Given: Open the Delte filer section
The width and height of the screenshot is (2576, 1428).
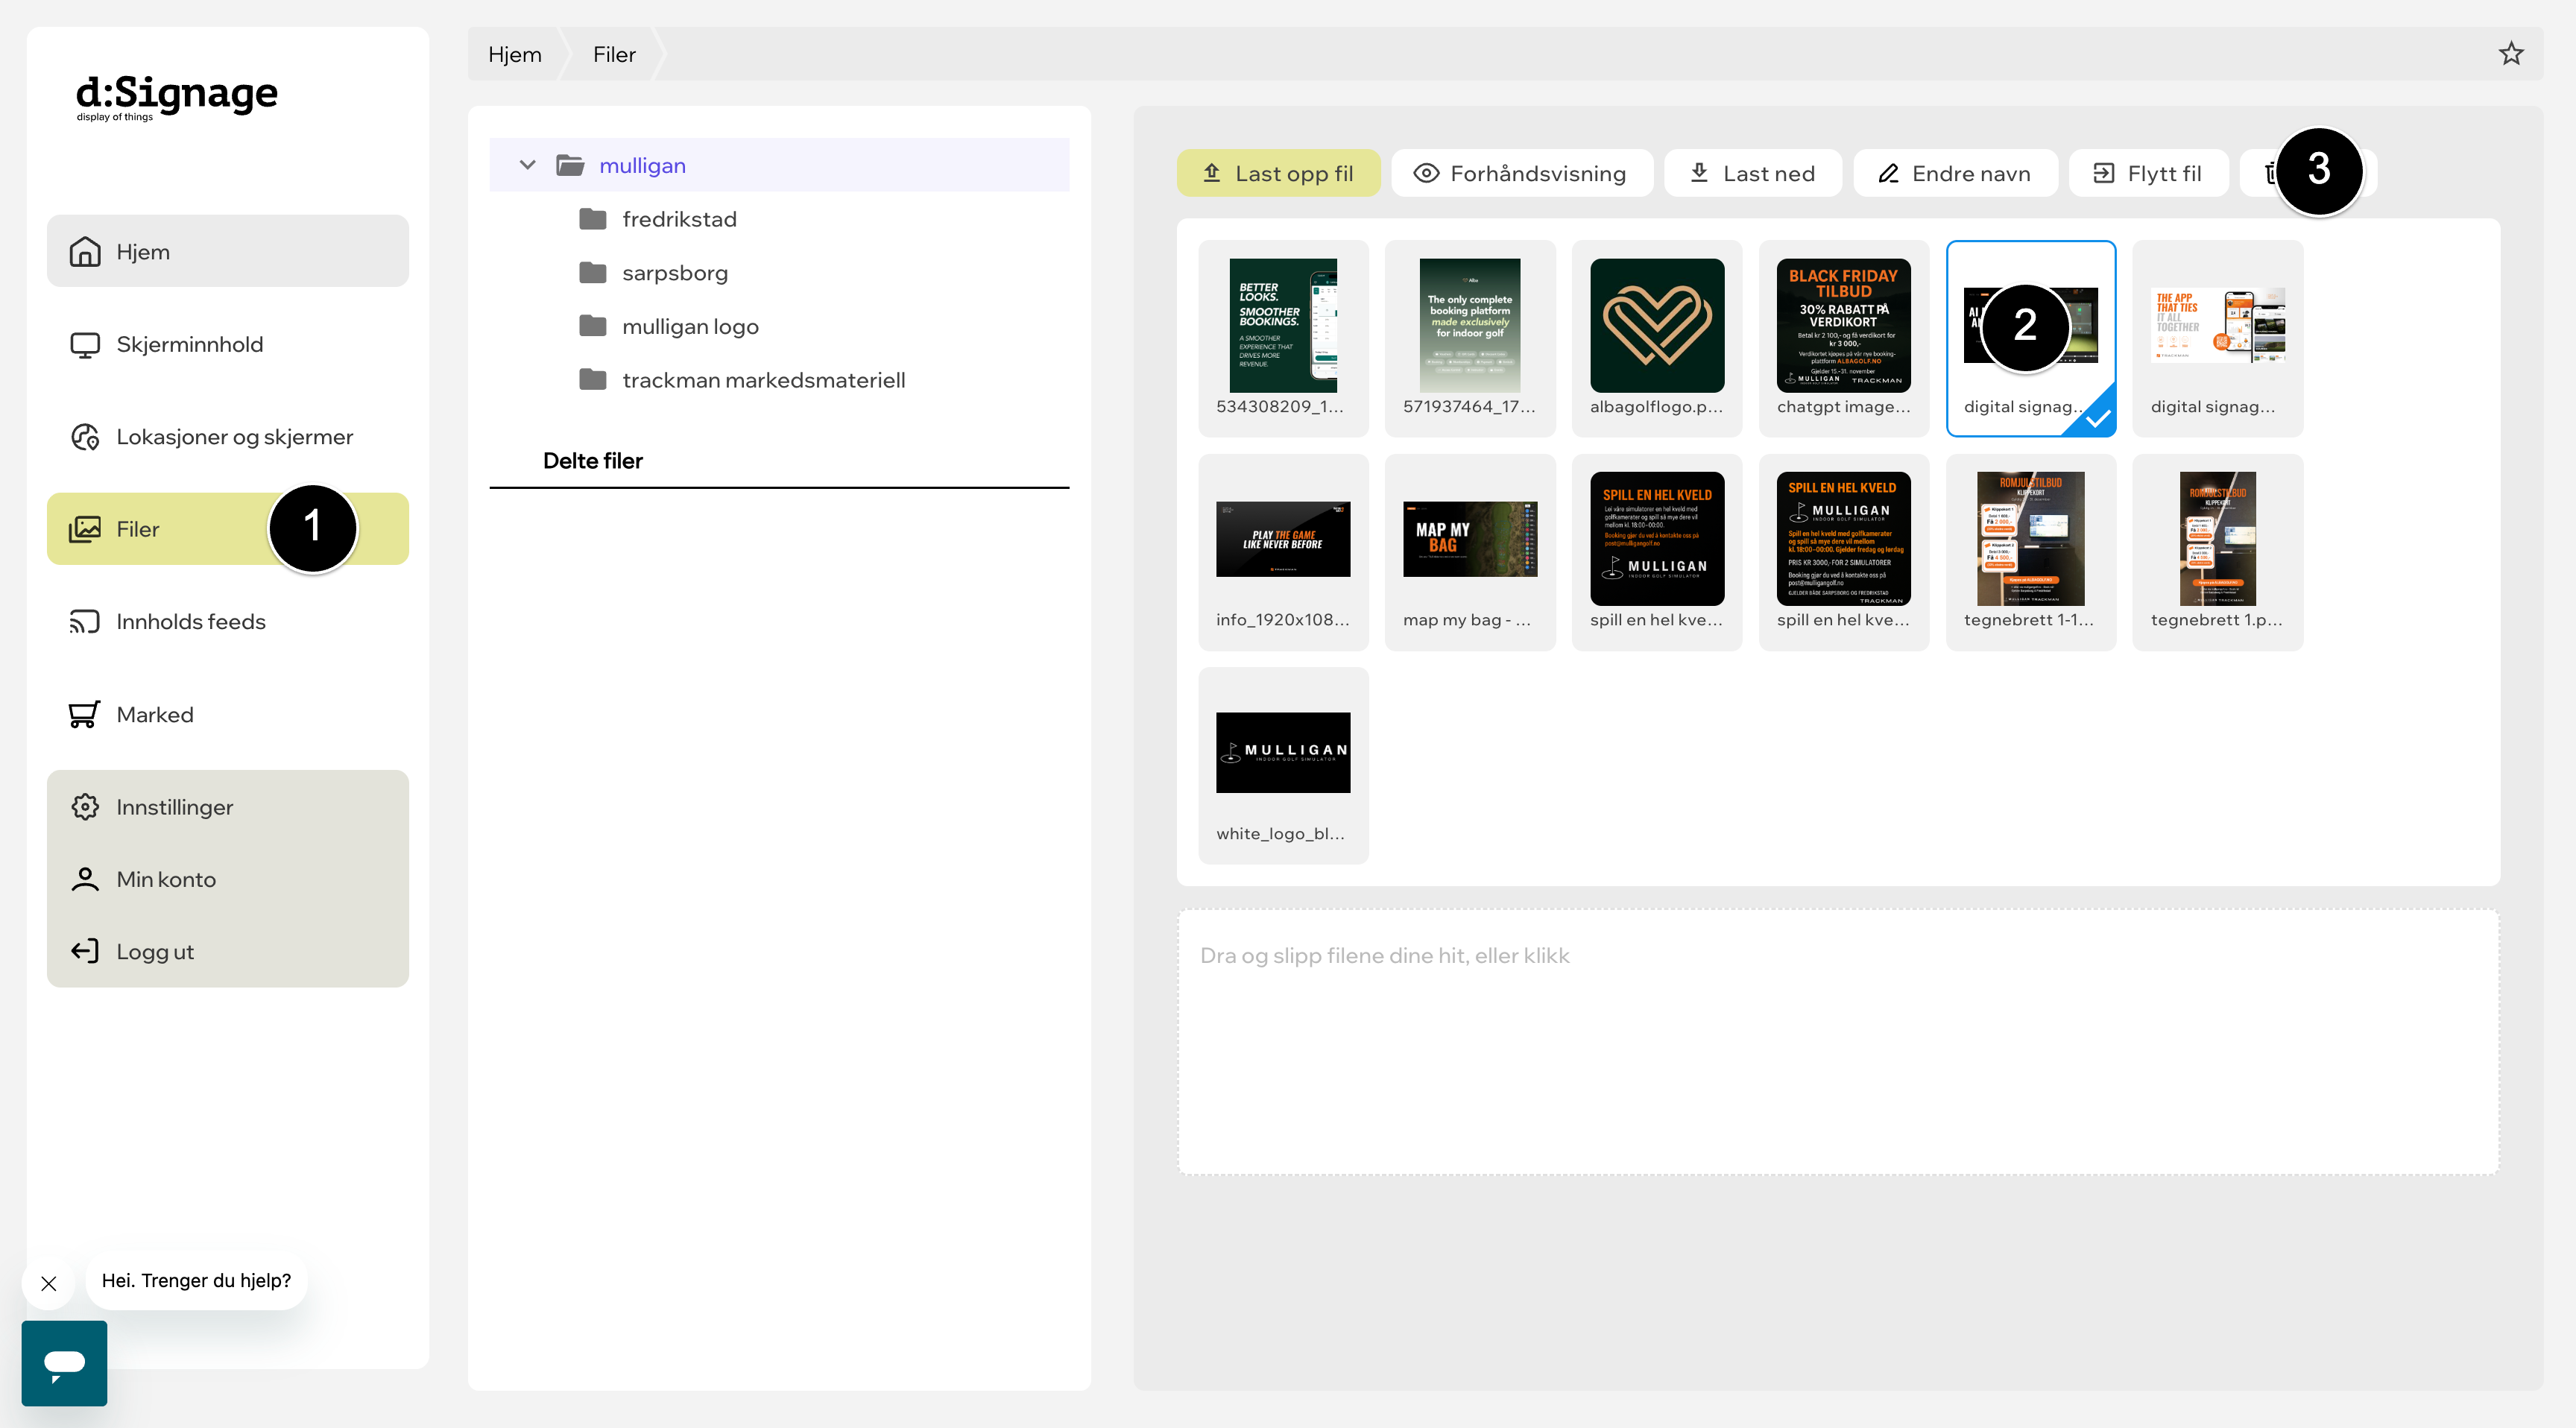Looking at the screenshot, I should (x=593, y=461).
